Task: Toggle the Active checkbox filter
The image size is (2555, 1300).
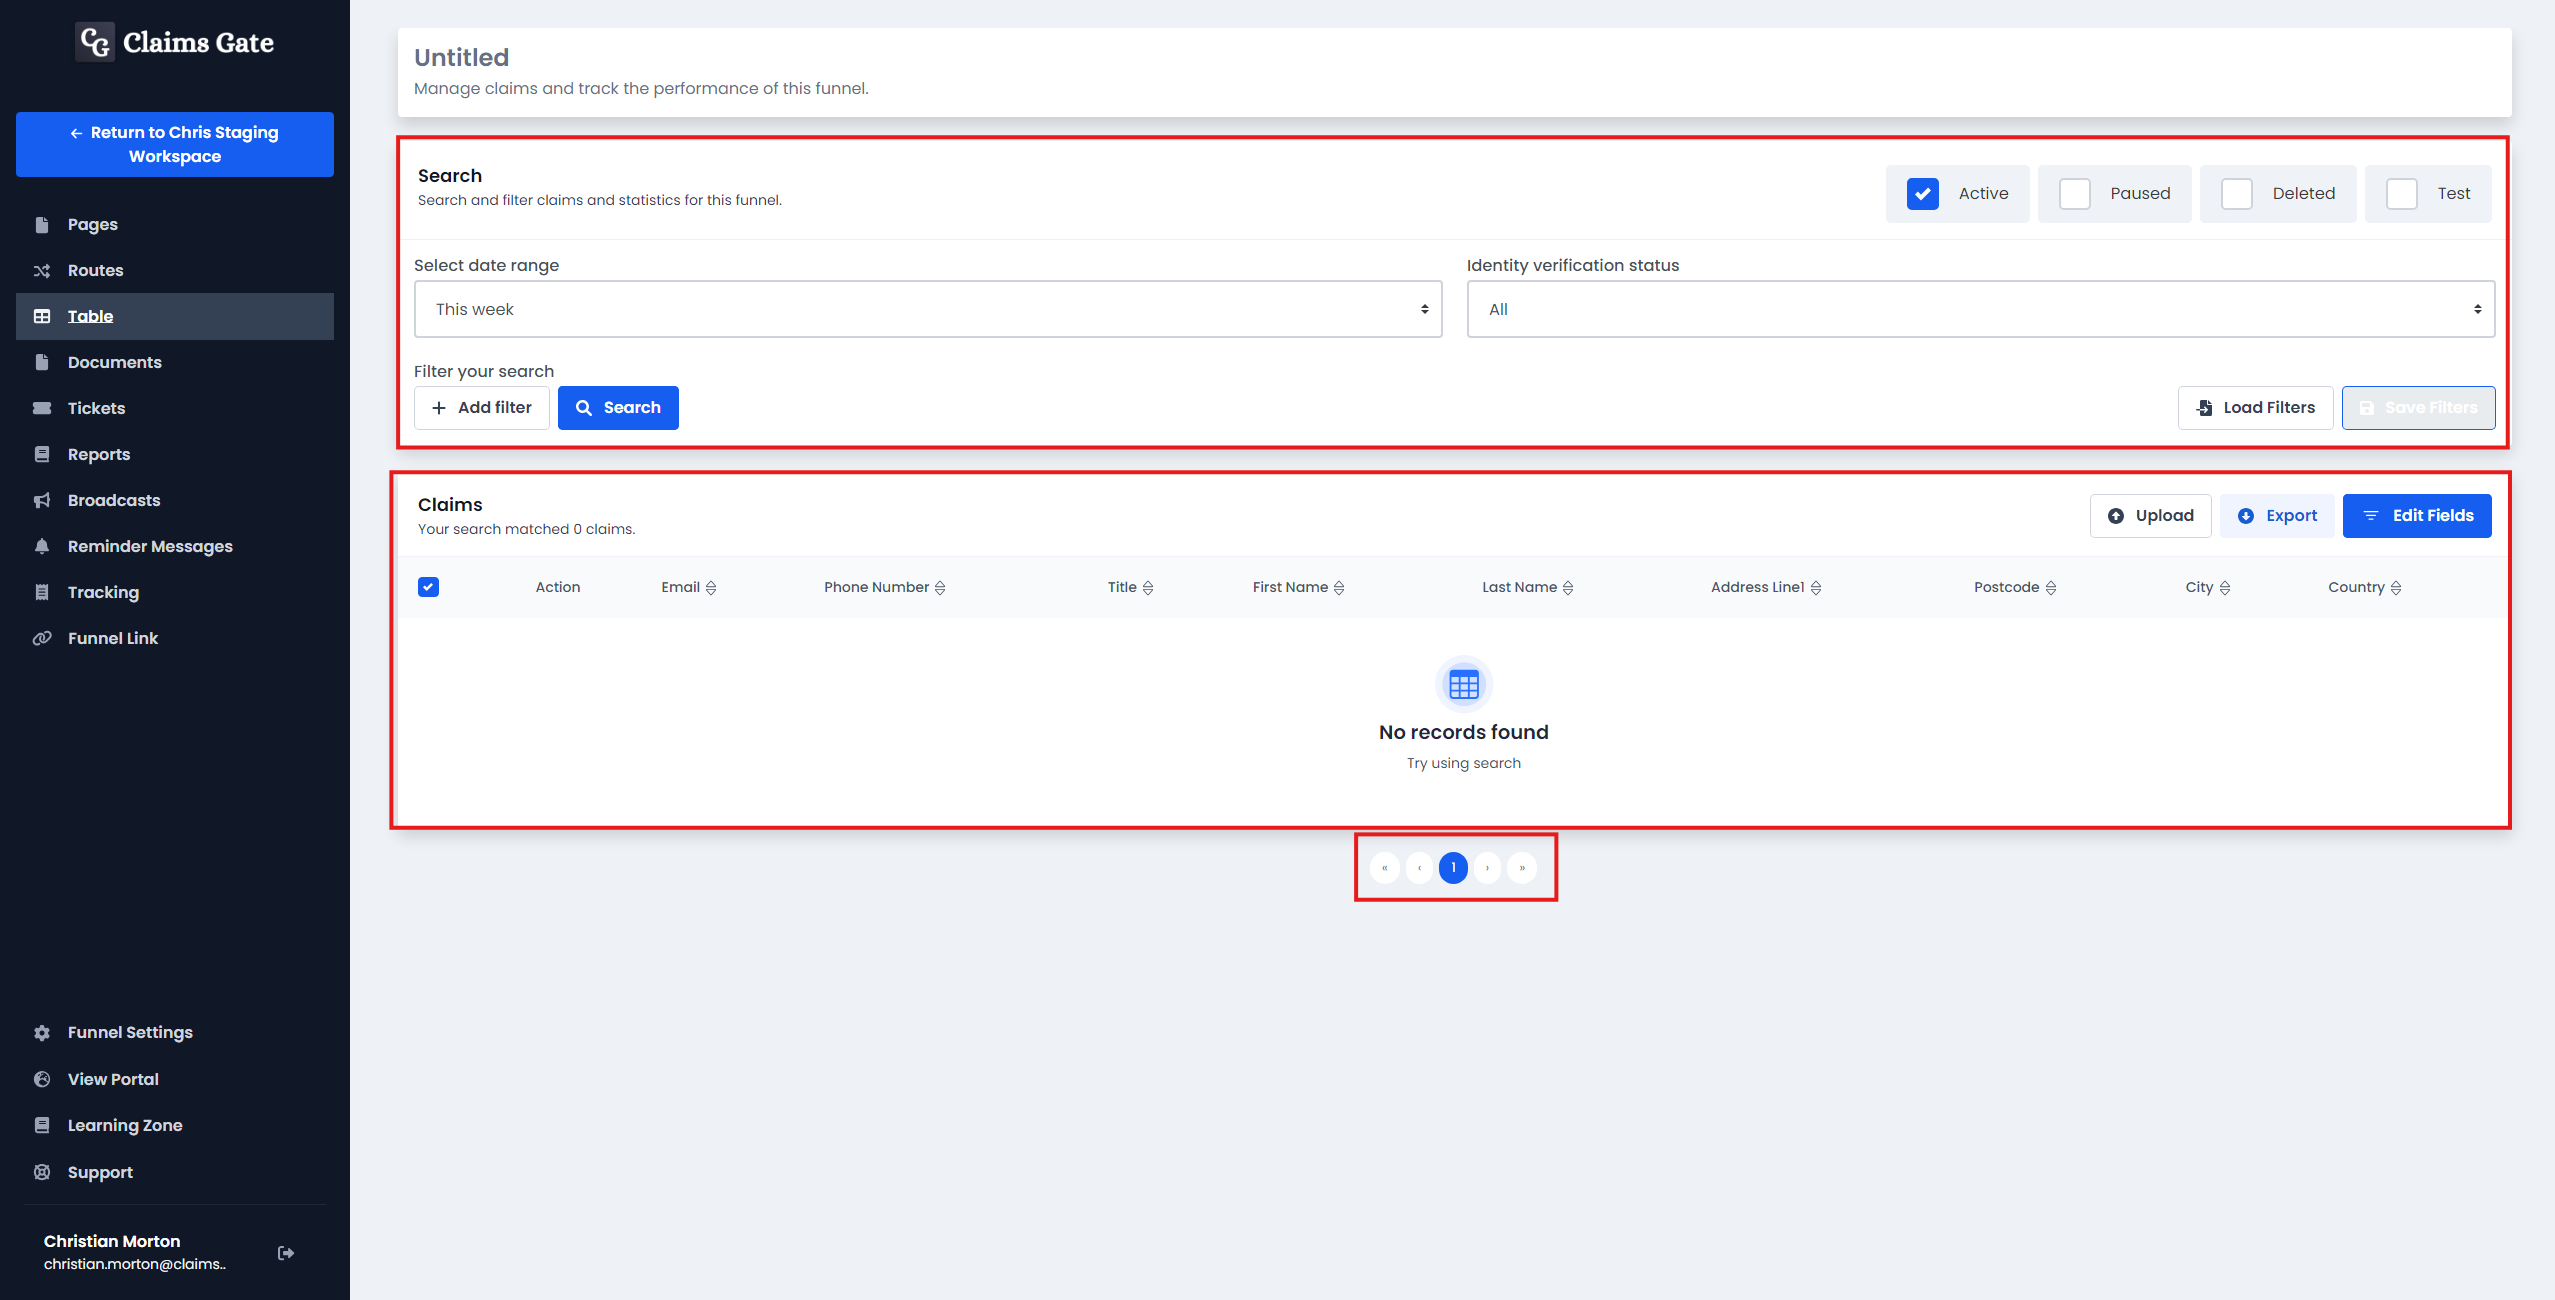Action: (x=1923, y=192)
